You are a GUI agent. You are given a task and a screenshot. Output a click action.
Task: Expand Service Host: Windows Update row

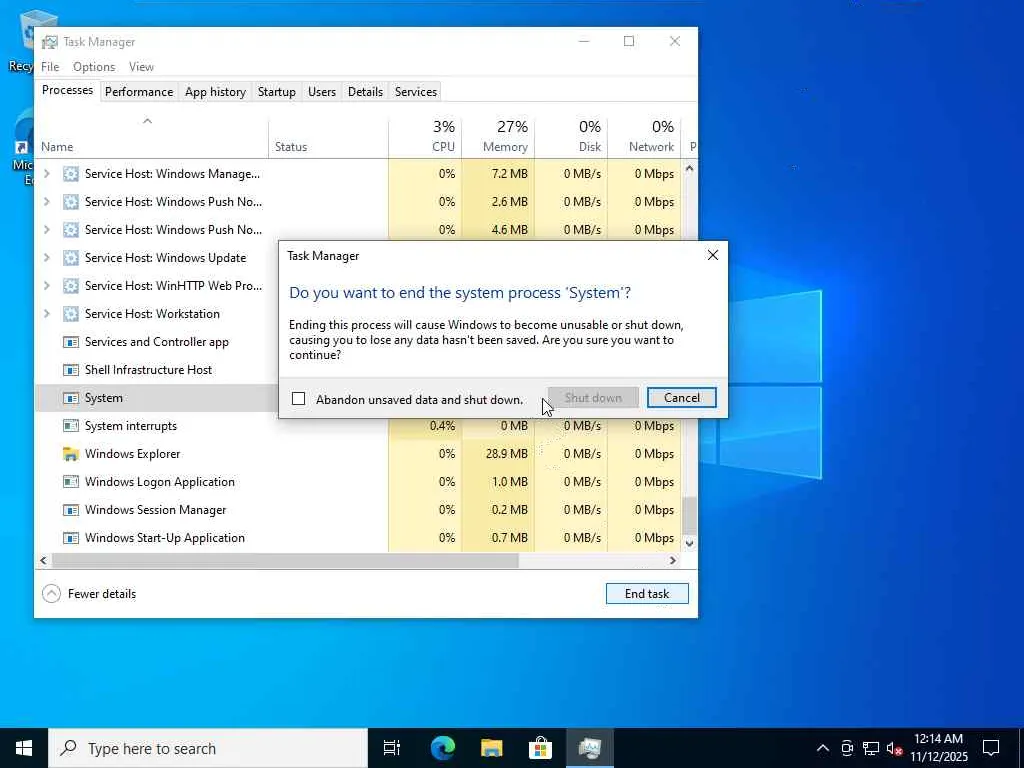(x=47, y=258)
